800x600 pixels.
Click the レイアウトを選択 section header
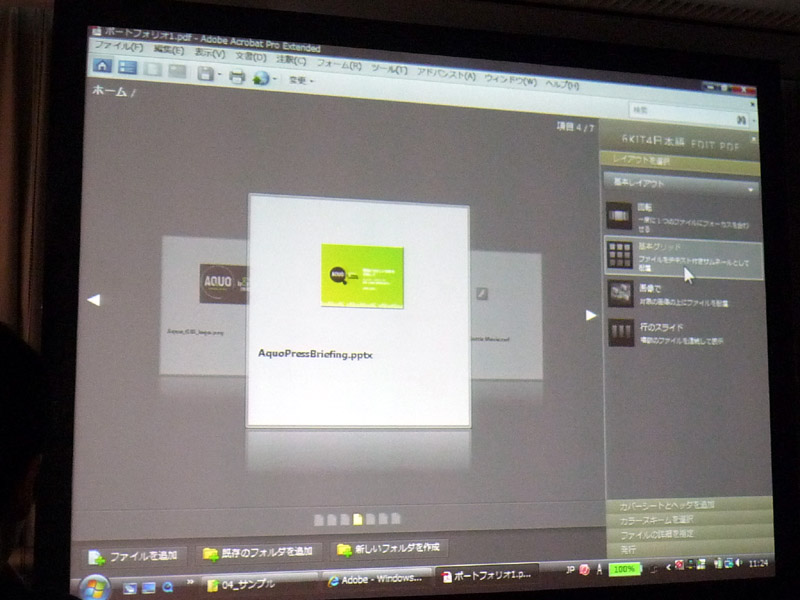pos(680,161)
